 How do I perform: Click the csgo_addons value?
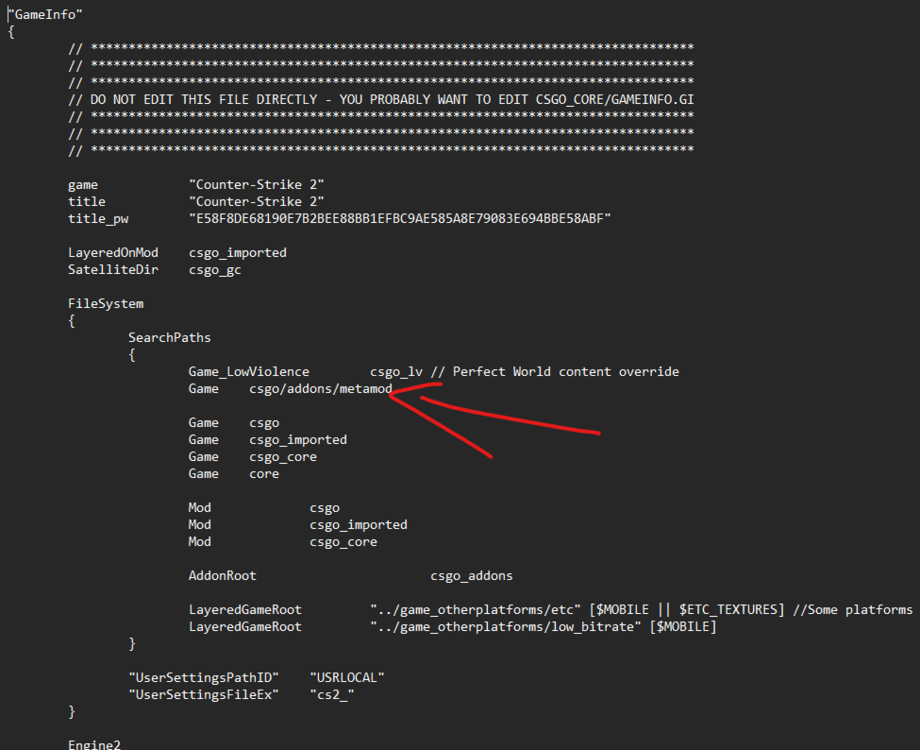click(x=472, y=576)
